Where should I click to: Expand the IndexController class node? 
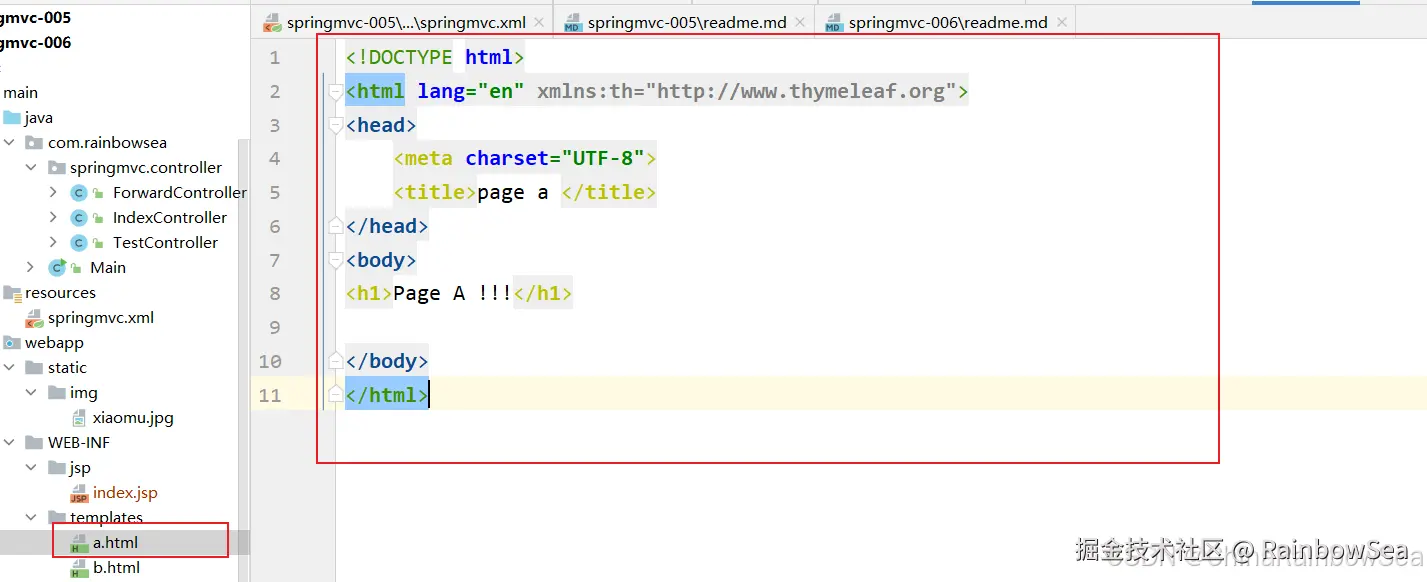53,217
